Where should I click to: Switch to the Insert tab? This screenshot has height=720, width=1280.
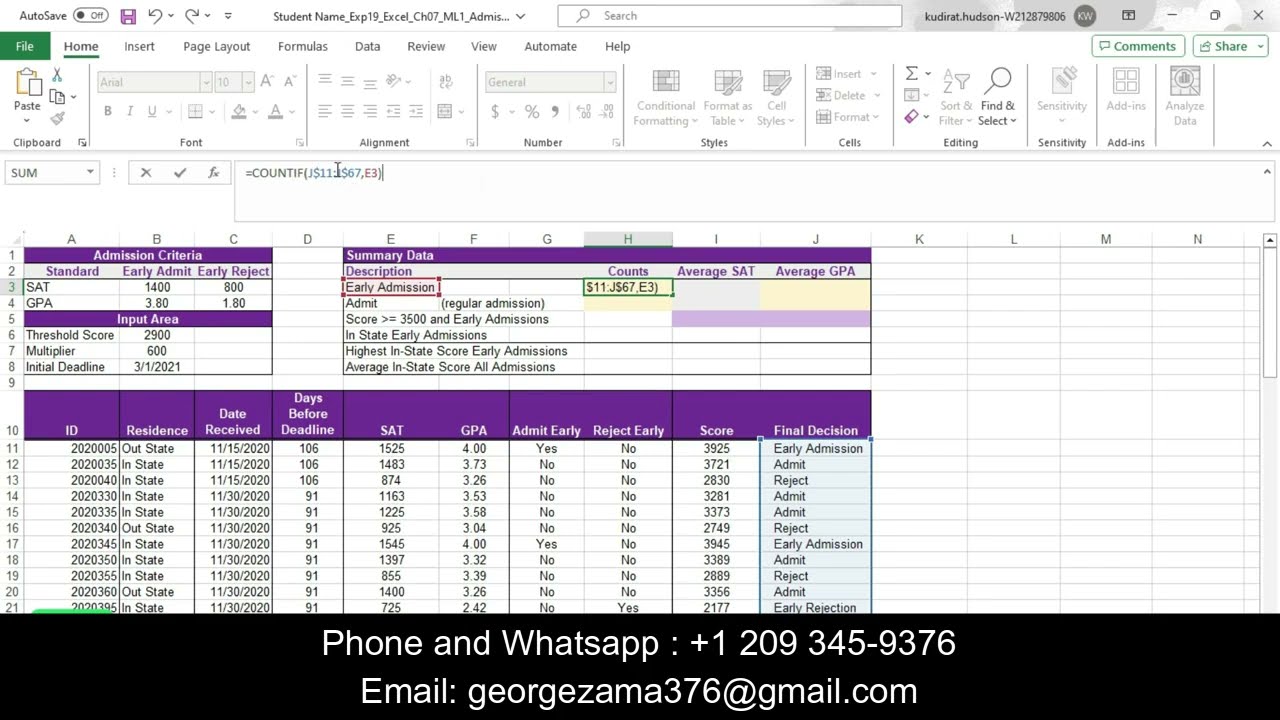tap(139, 46)
